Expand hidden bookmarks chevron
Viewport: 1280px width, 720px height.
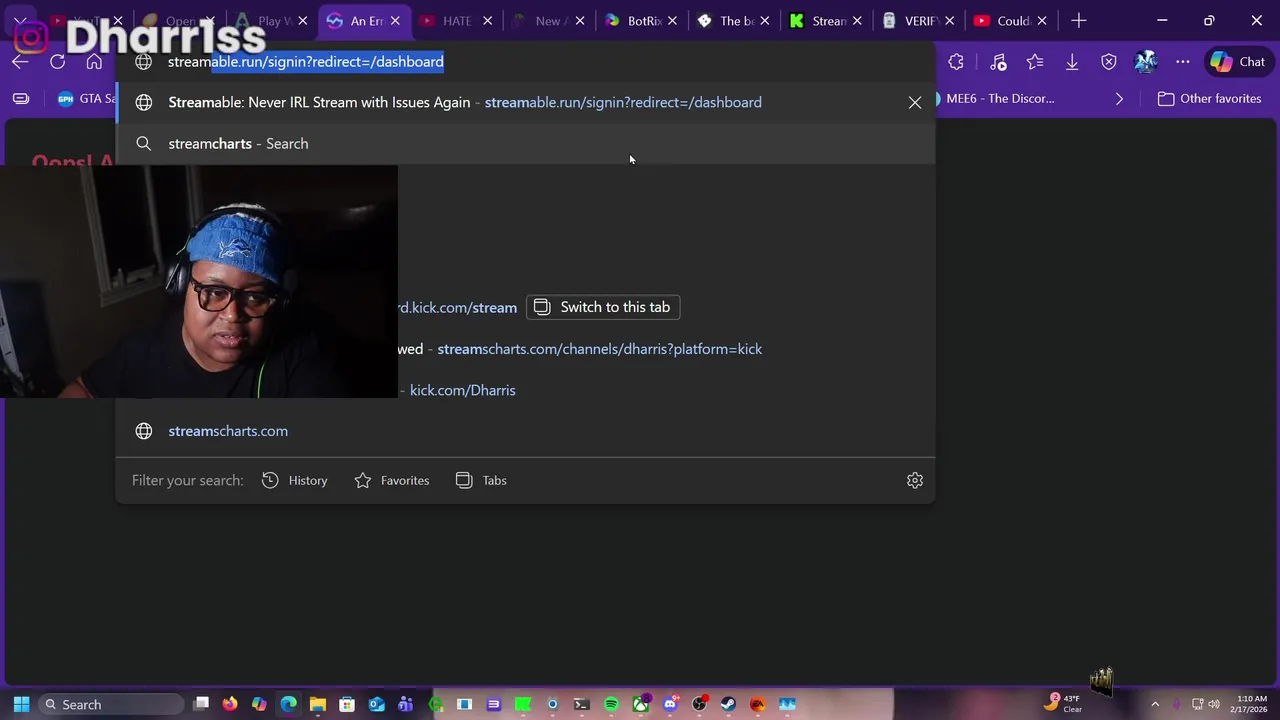tap(1119, 98)
